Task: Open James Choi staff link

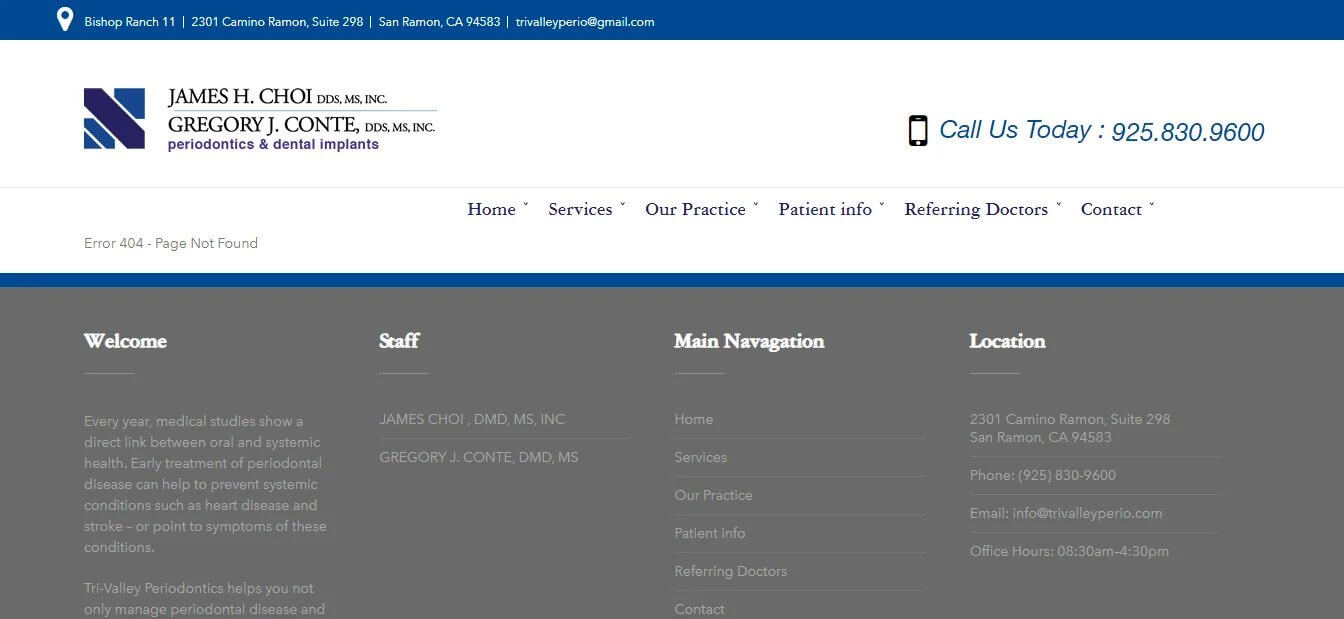Action: [472, 419]
